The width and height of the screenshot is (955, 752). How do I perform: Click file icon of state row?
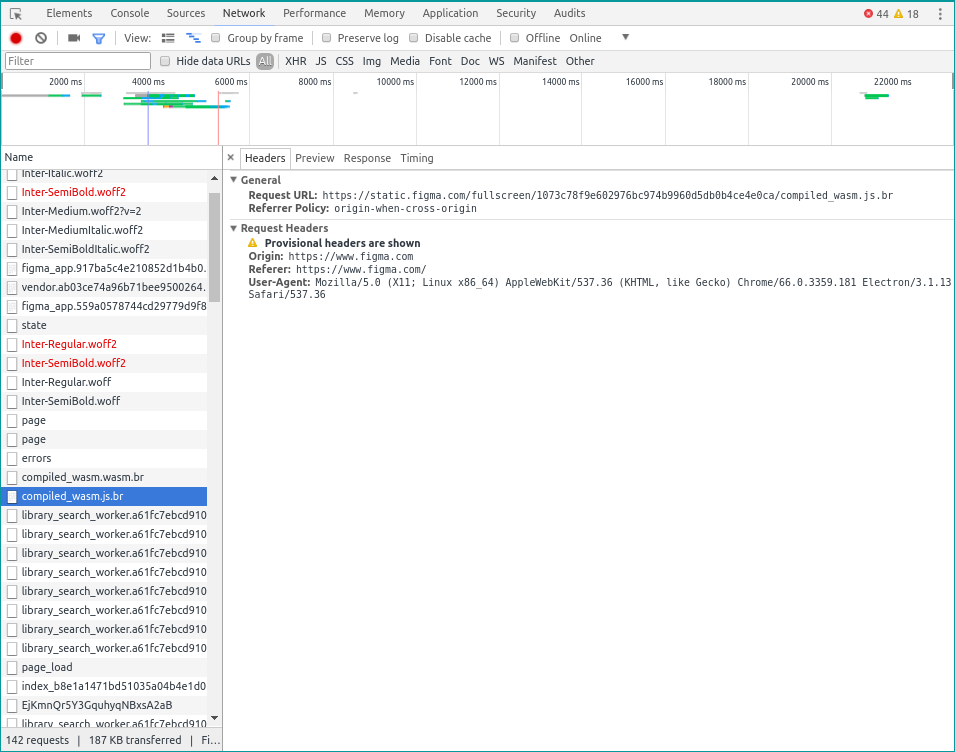click(12, 325)
